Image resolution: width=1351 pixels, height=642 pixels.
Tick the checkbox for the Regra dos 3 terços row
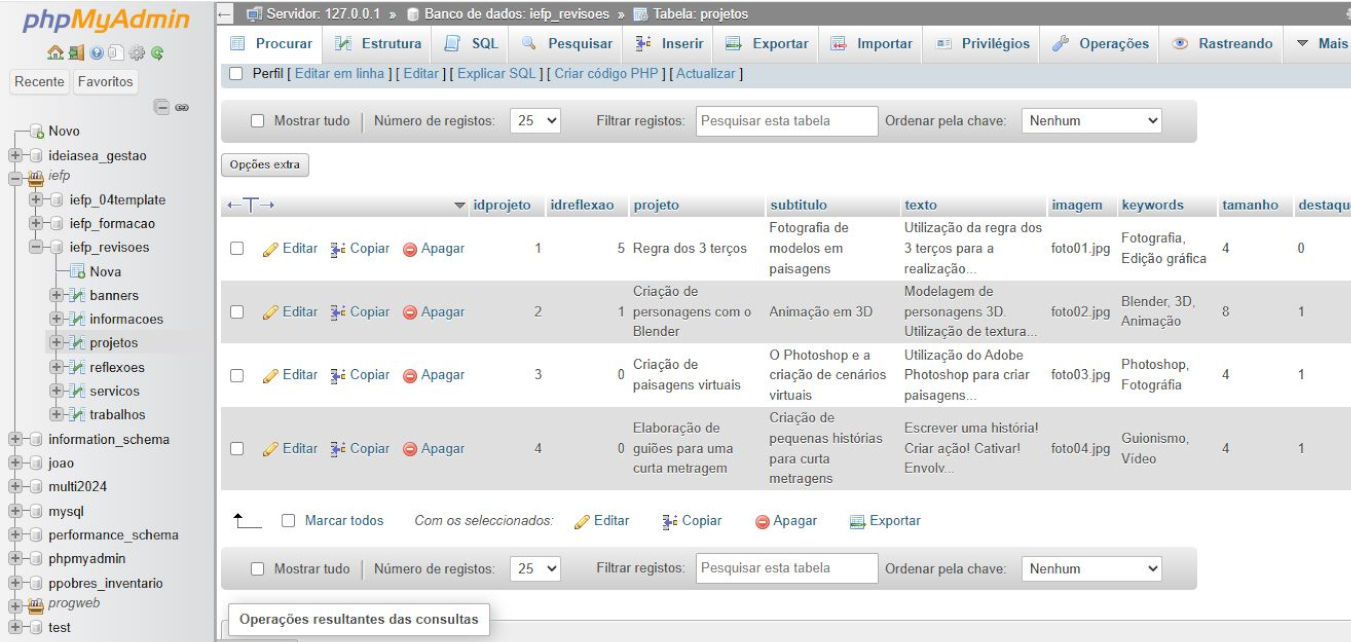point(238,249)
